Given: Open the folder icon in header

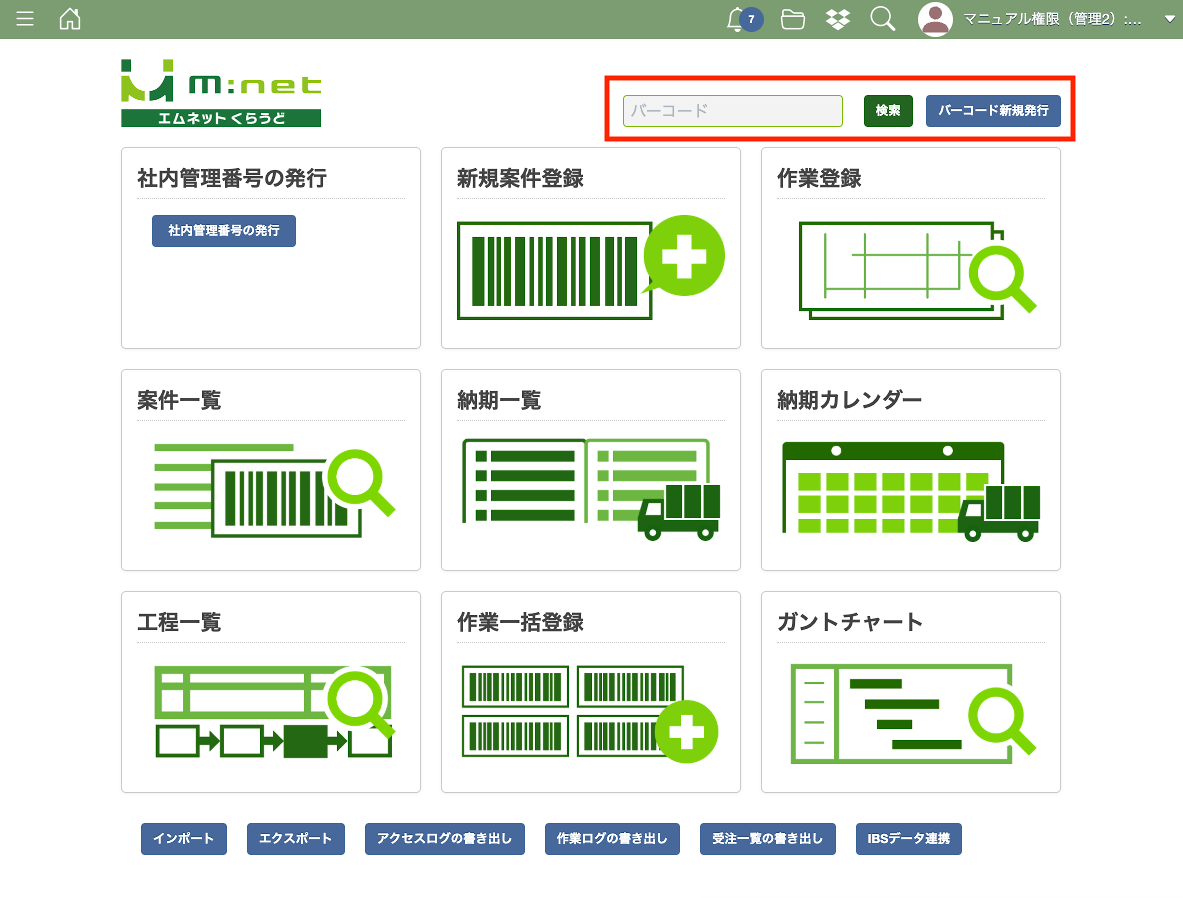Looking at the screenshot, I should click(793, 19).
